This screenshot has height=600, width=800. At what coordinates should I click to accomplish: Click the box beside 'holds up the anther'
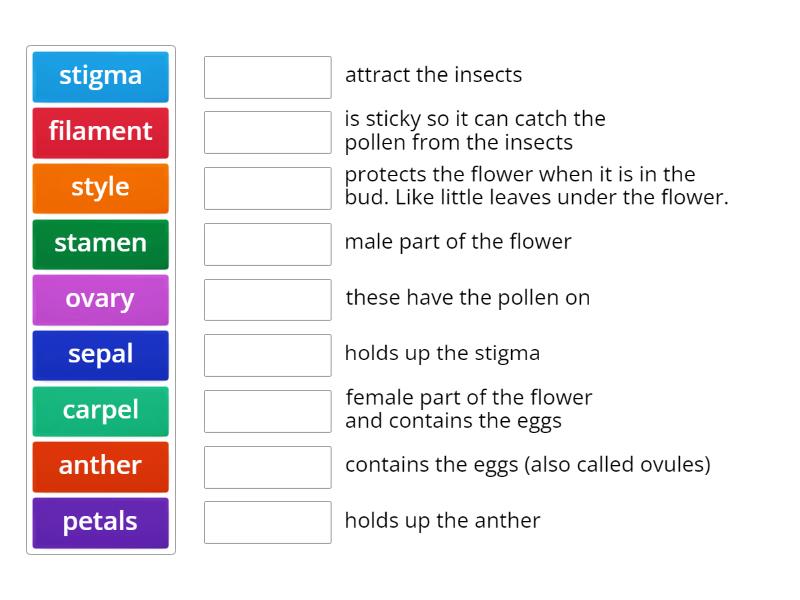tap(267, 522)
